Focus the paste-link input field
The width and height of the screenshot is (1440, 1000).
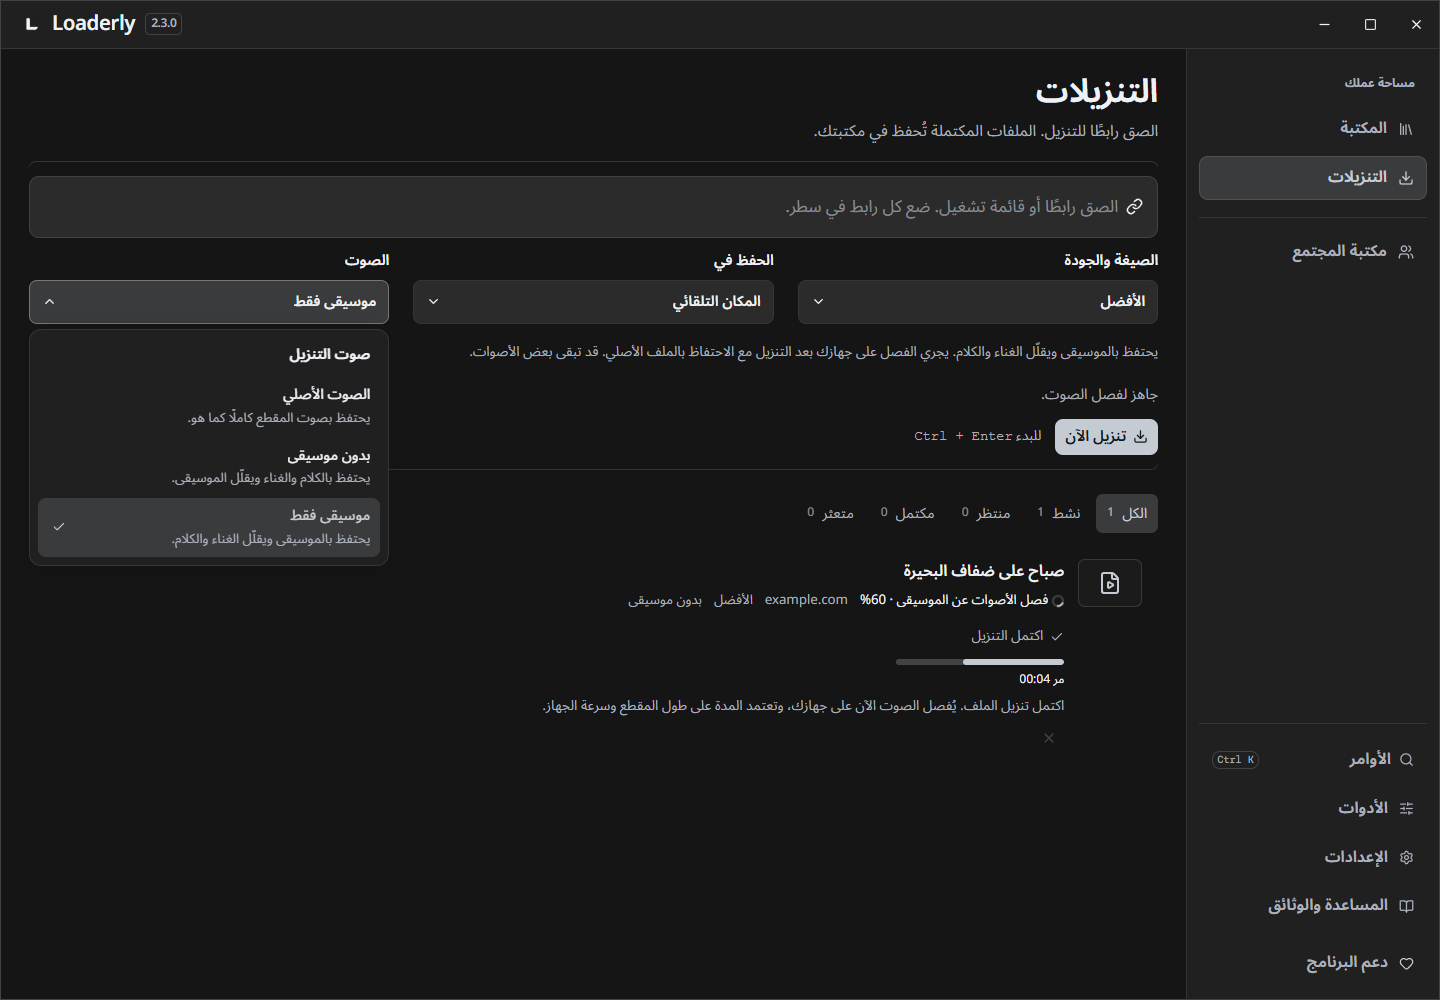[593, 207]
